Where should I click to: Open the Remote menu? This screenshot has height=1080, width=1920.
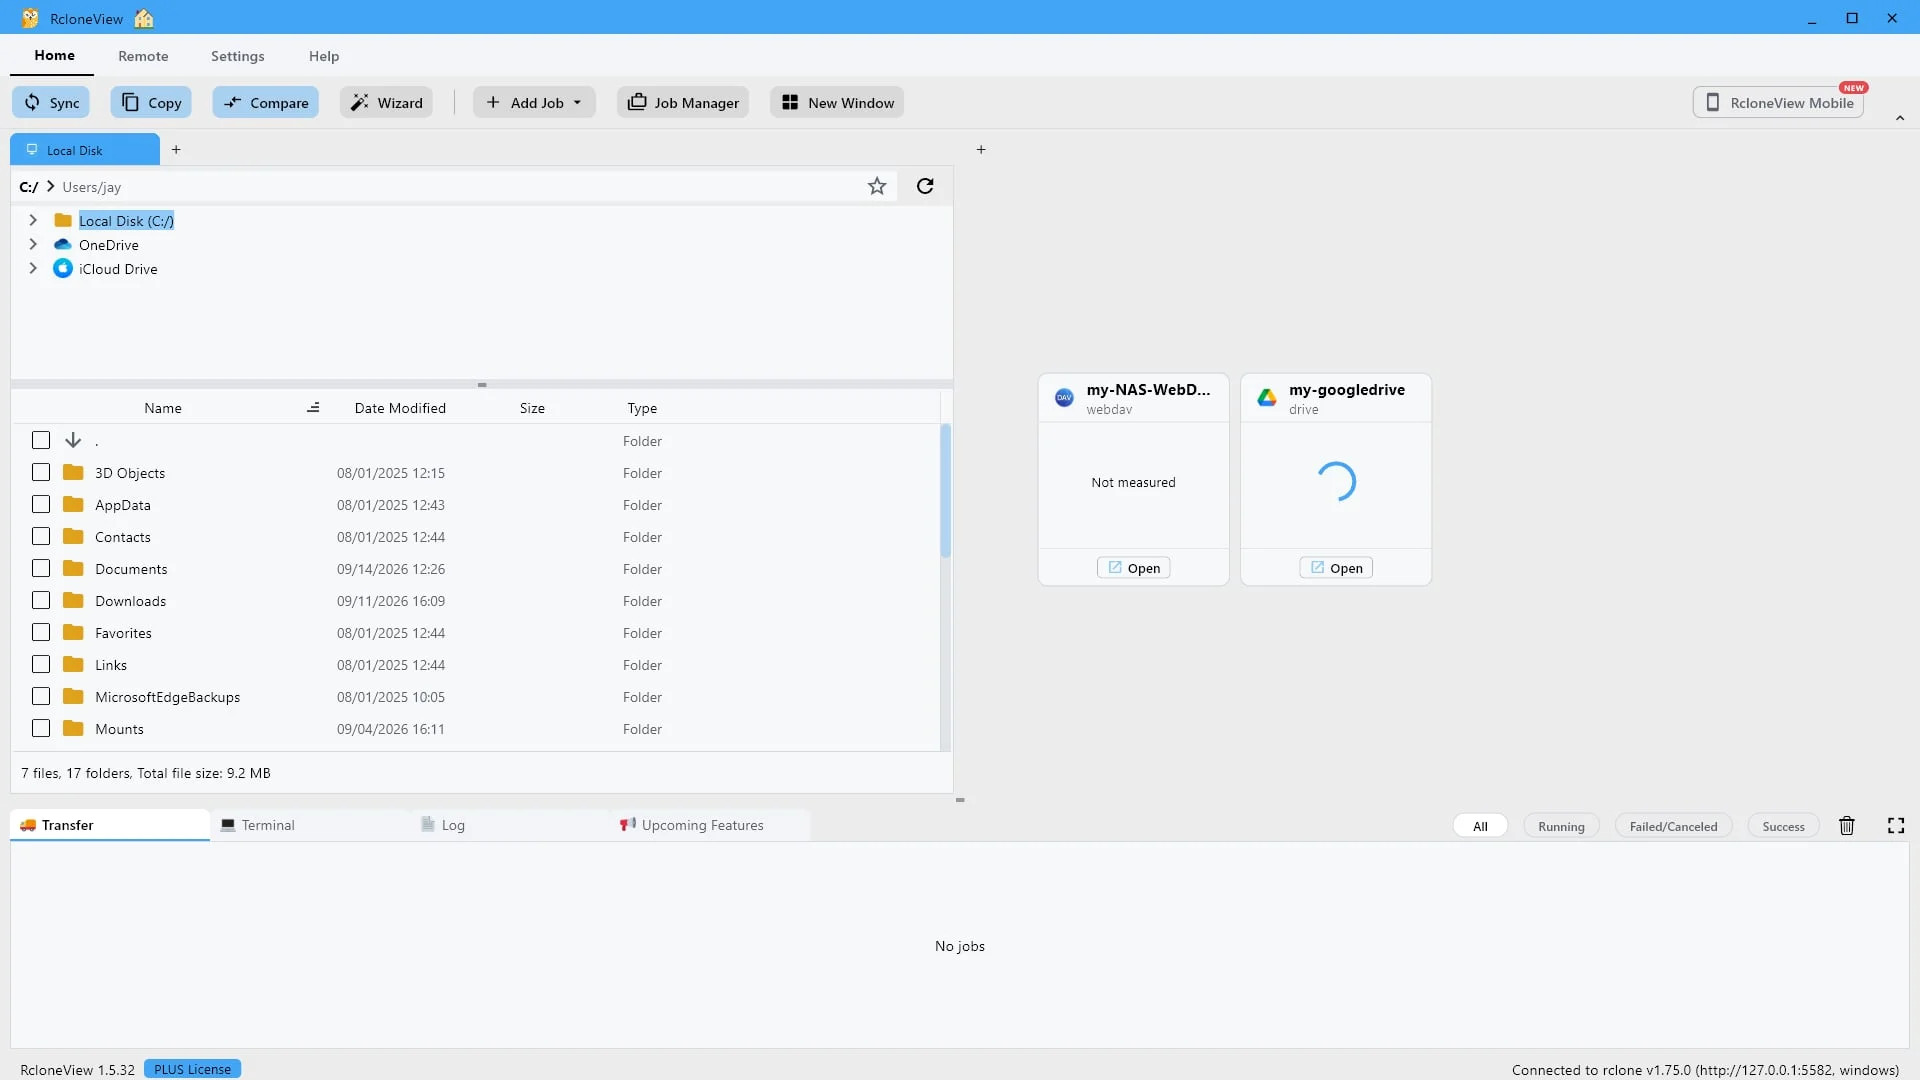point(143,56)
